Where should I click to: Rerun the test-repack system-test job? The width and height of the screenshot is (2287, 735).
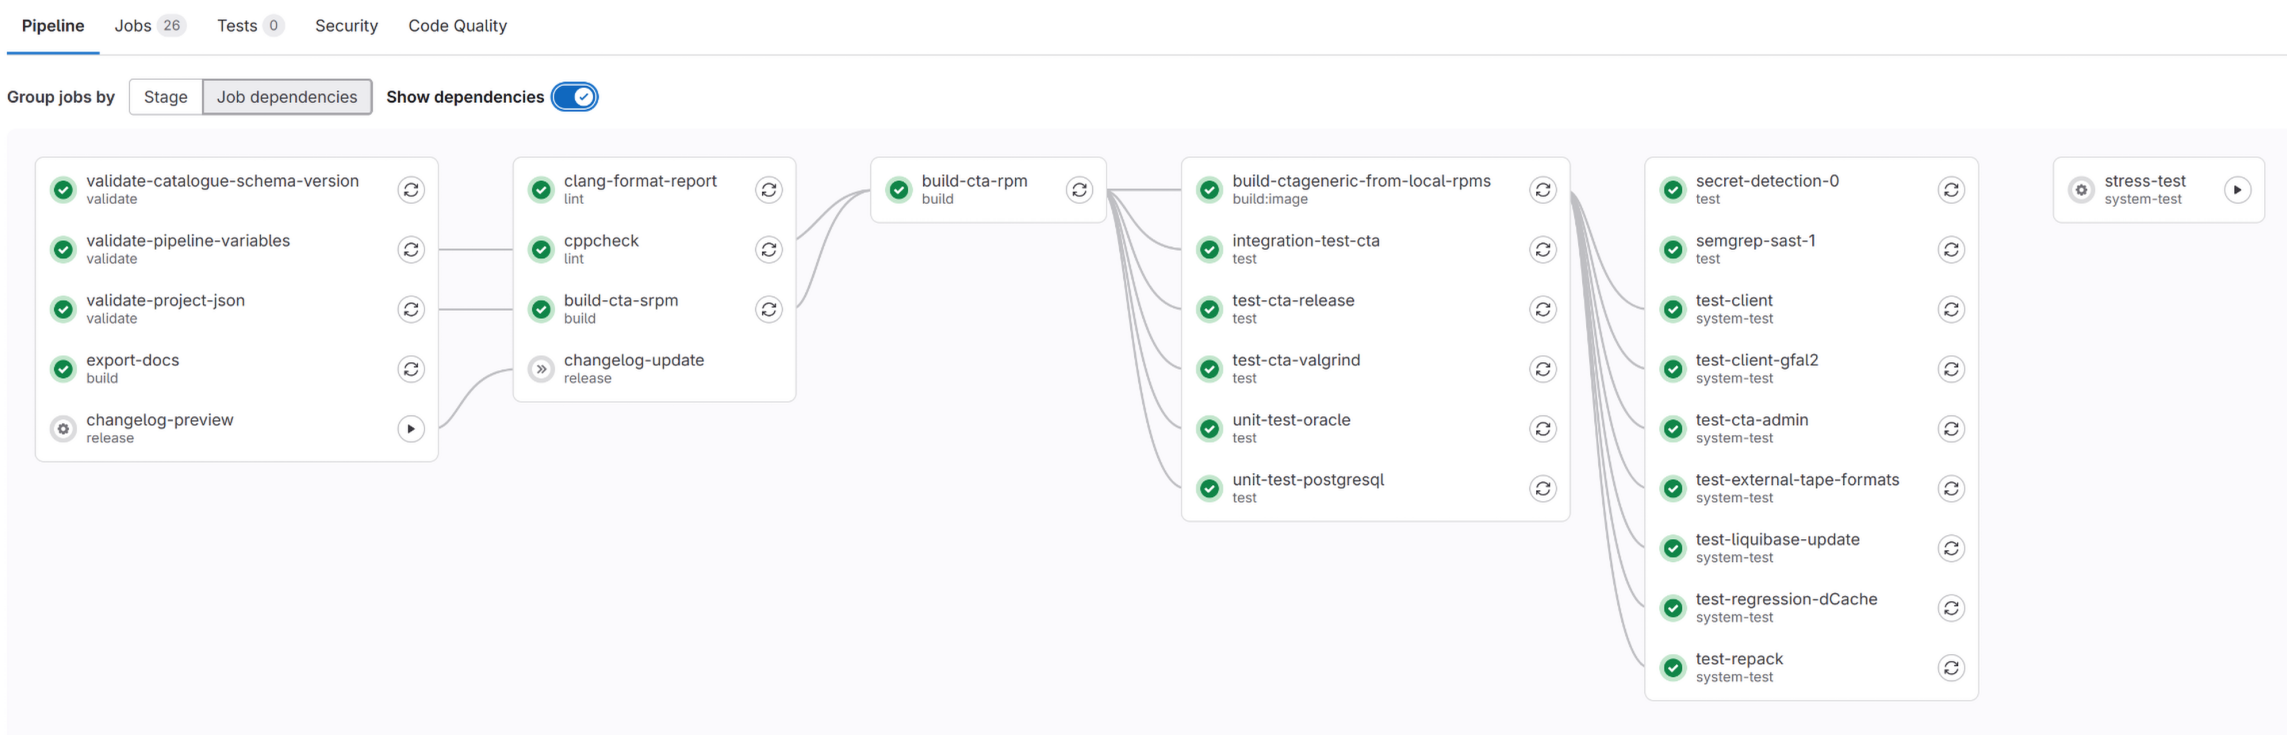click(x=1950, y=668)
